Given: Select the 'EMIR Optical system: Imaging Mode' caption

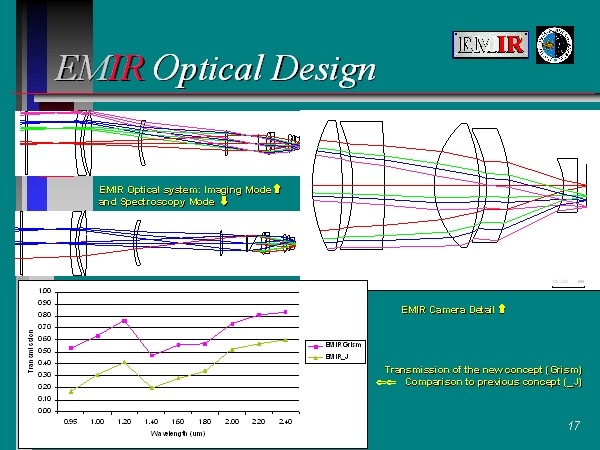Looking at the screenshot, I should pyautogui.click(x=184, y=188).
